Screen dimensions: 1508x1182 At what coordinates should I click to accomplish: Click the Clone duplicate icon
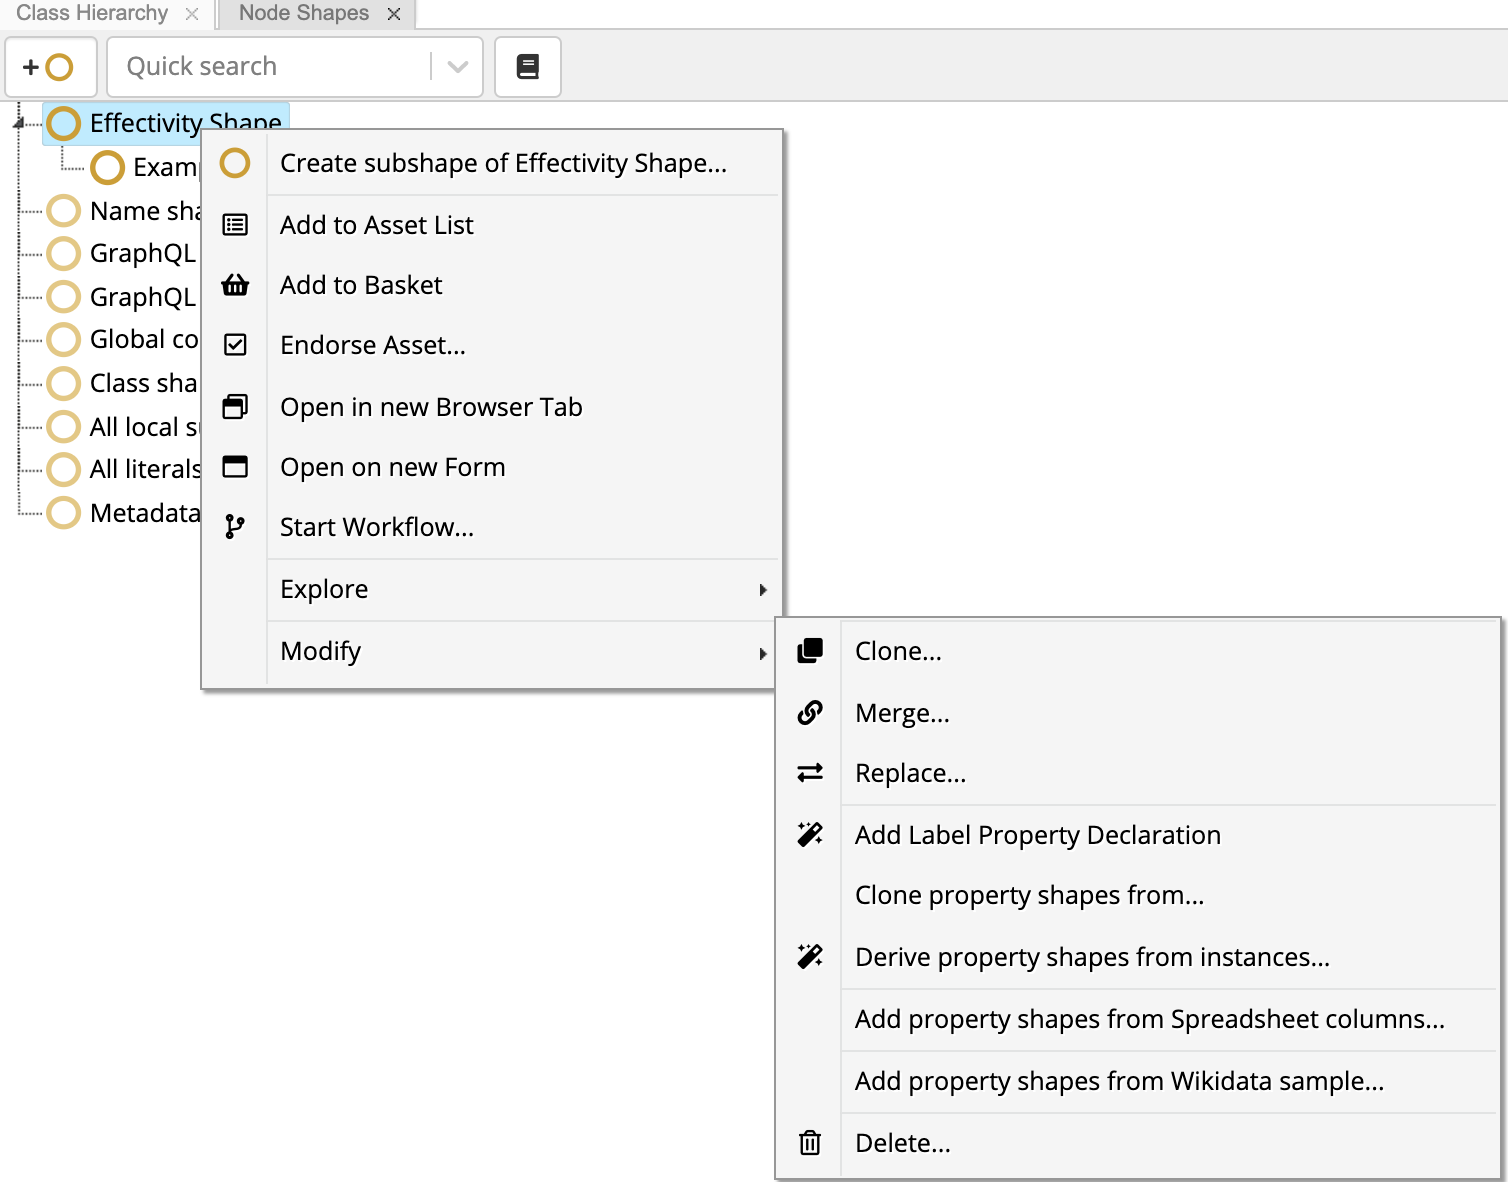coord(810,651)
